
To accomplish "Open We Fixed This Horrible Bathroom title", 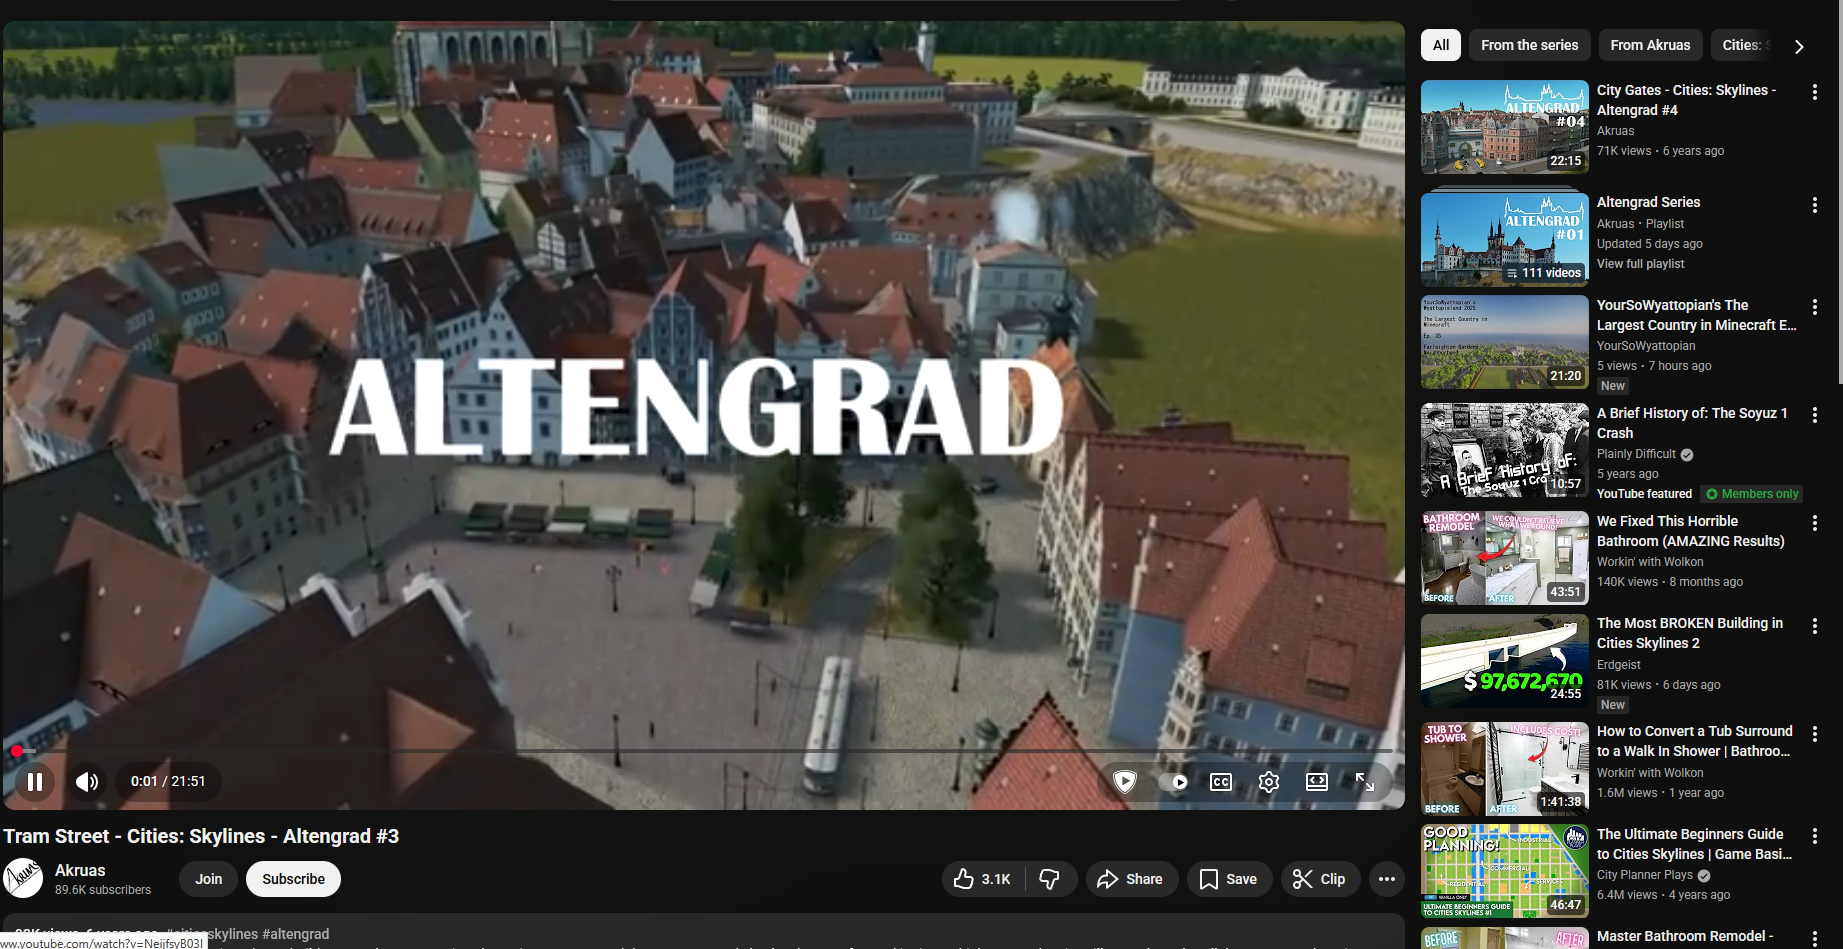I will point(1691,531).
